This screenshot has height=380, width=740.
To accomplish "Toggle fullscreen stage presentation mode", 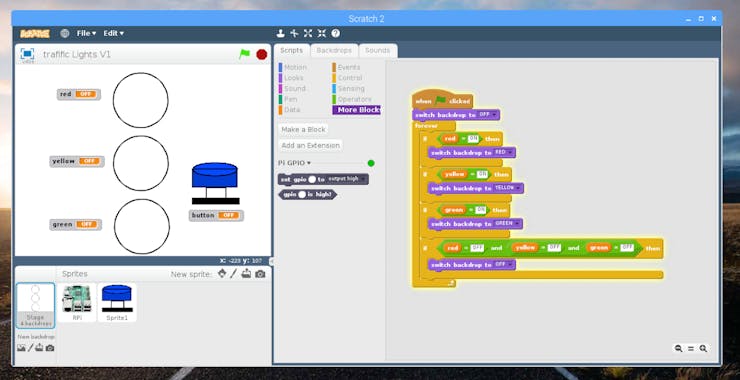I will (27, 54).
